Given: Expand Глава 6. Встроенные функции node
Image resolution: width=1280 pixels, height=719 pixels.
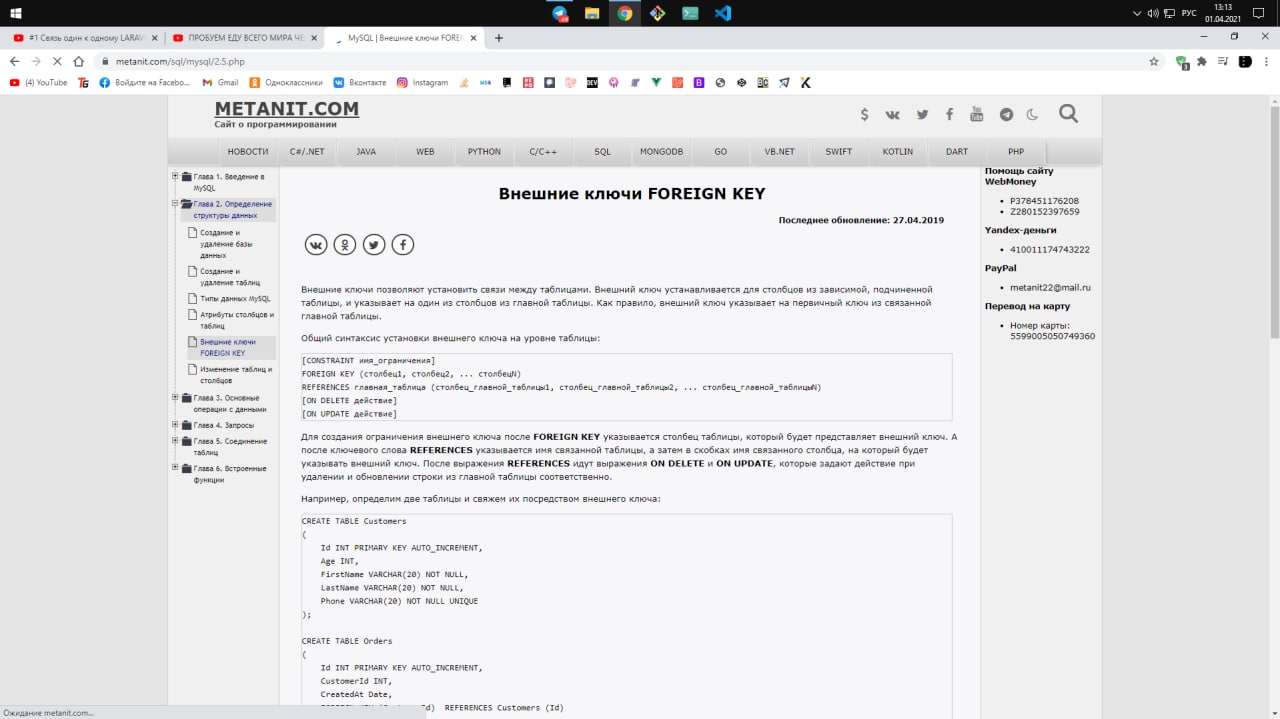Looking at the screenshot, I should [x=175, y=468].
